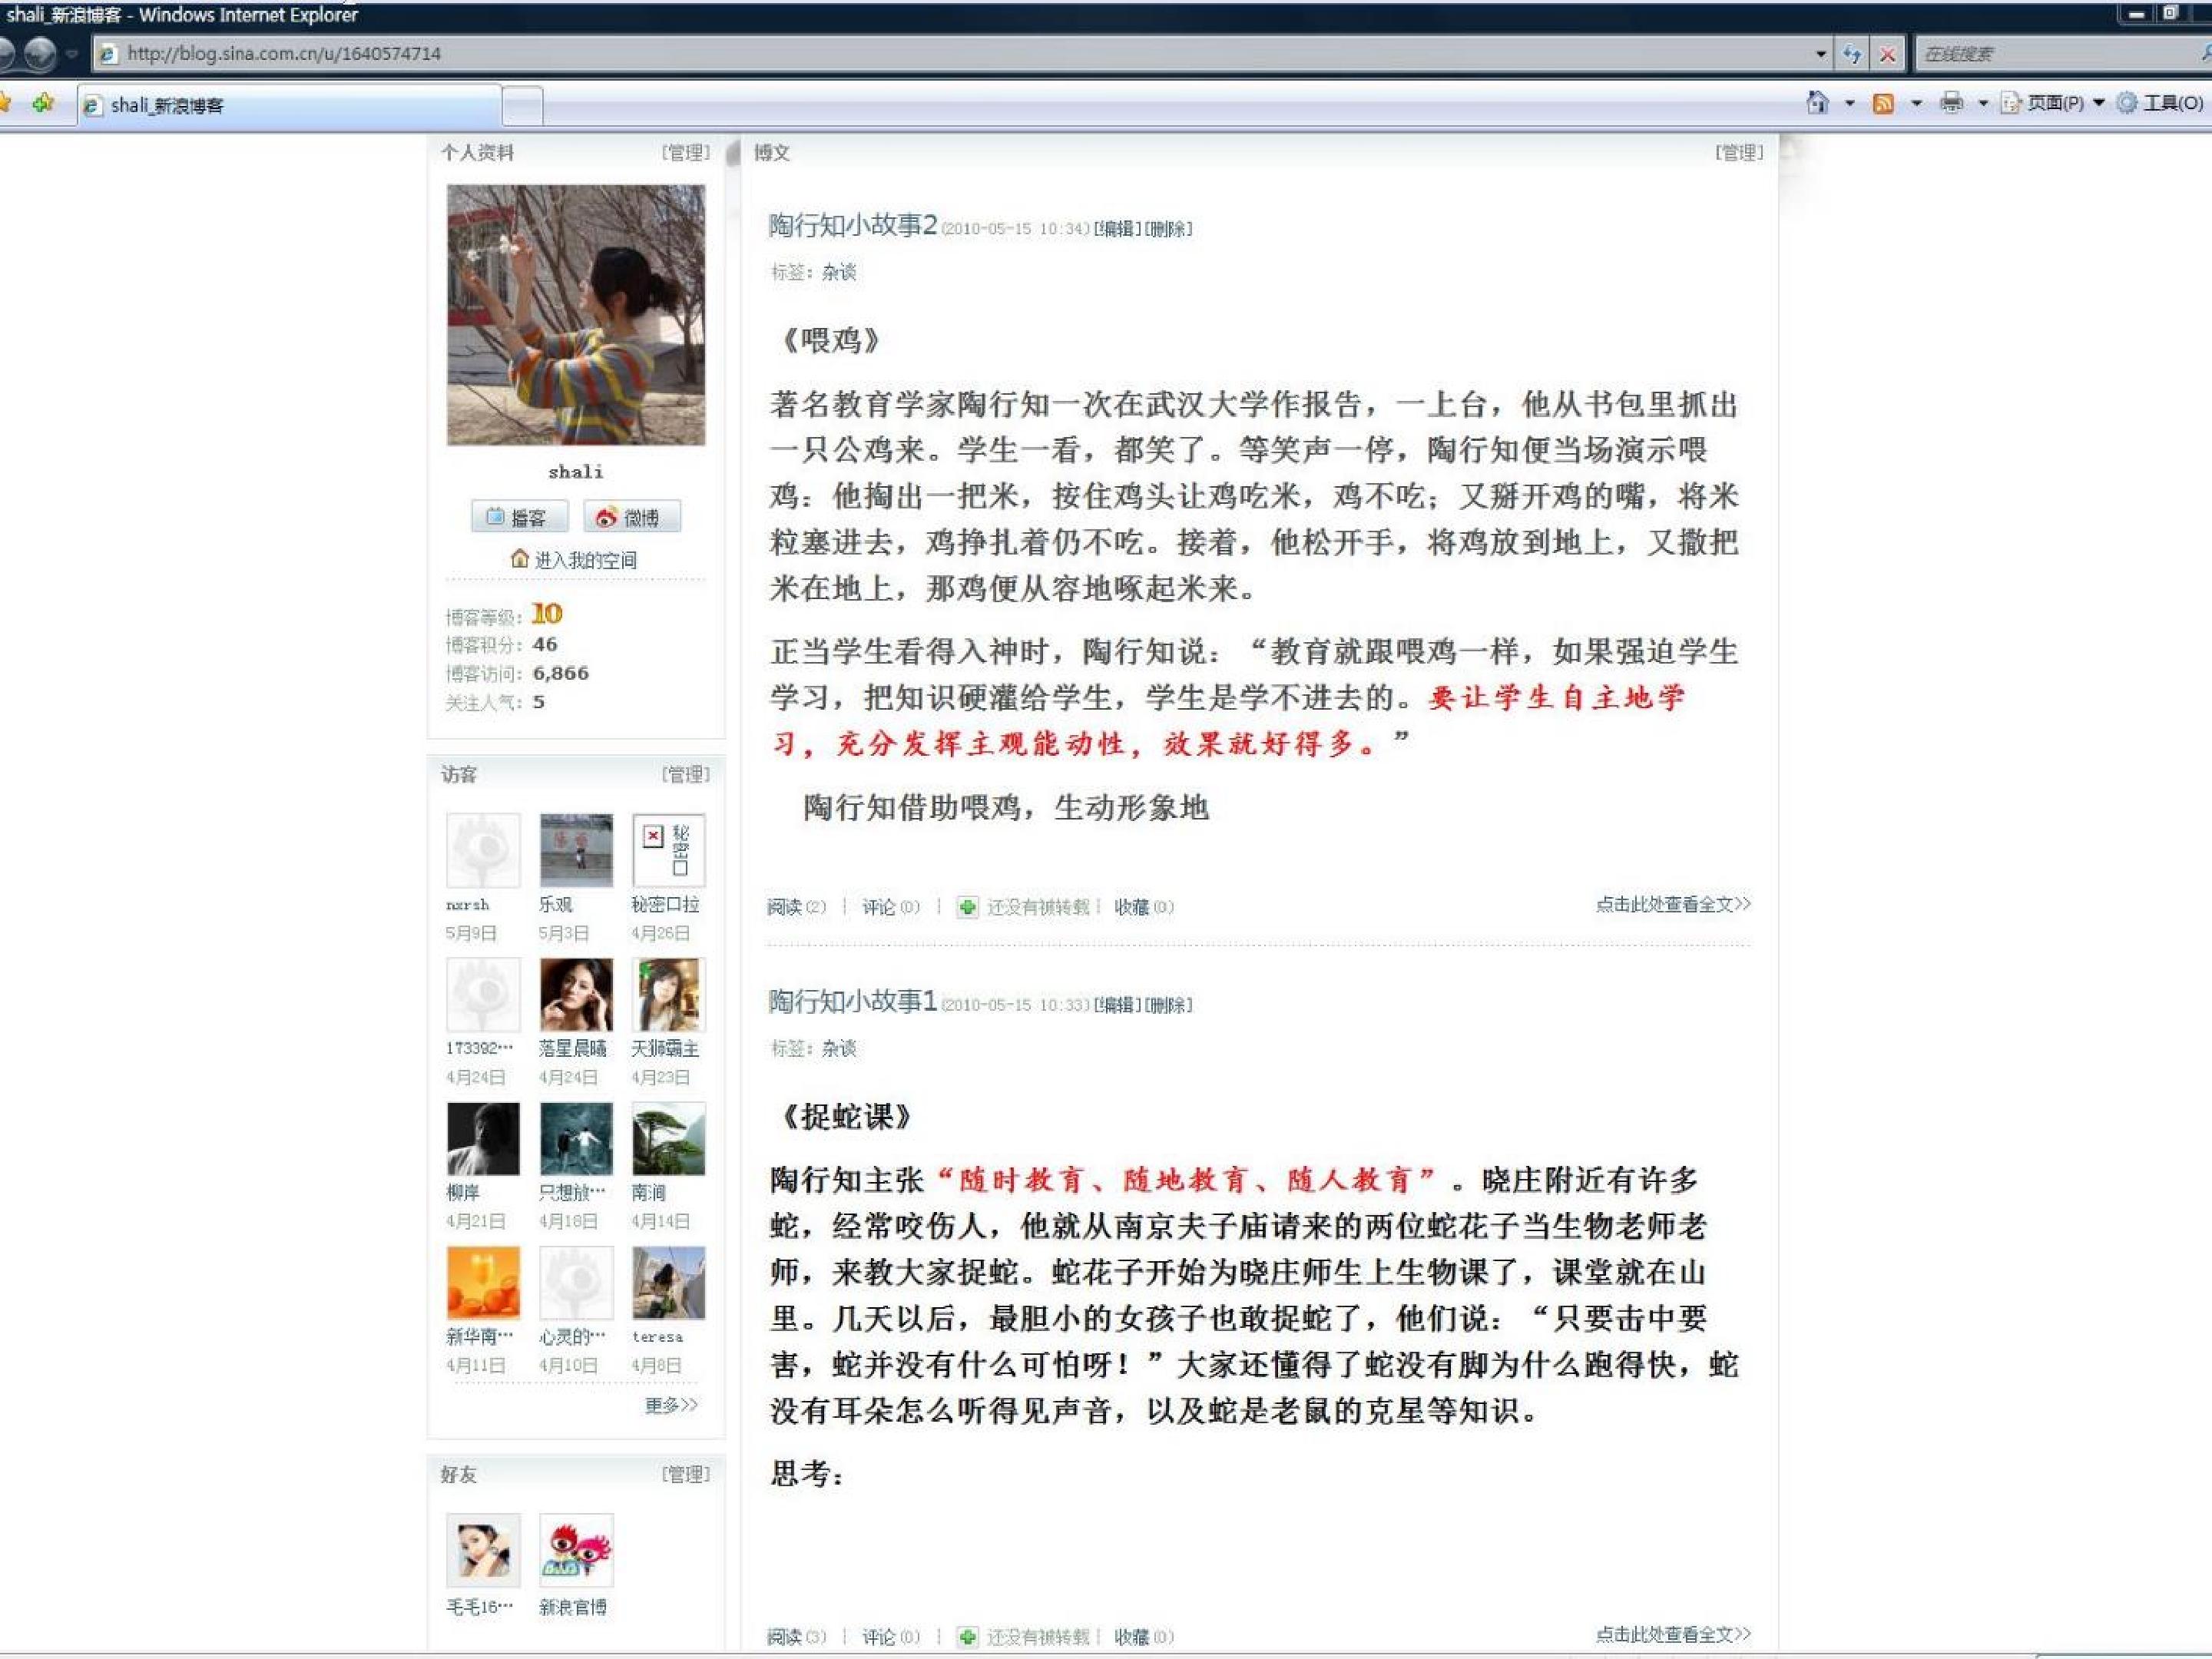The width and height of the screenshot is (2212, 1659).
Task: Click the 播客 button
Action: pos(519,517)
